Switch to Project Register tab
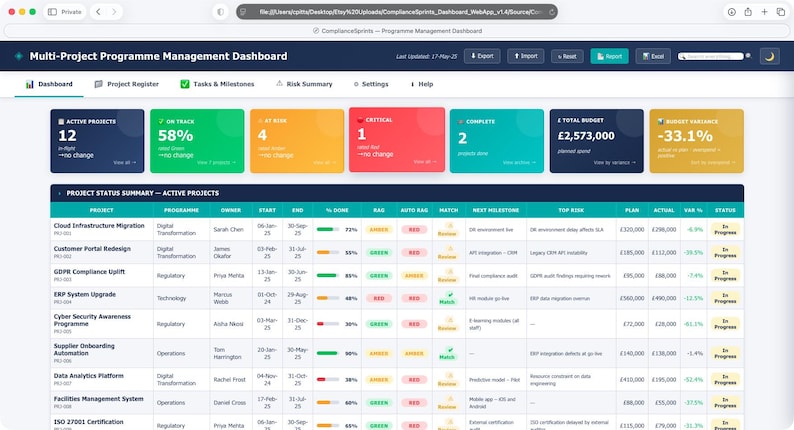 click(x=127, y=84)
